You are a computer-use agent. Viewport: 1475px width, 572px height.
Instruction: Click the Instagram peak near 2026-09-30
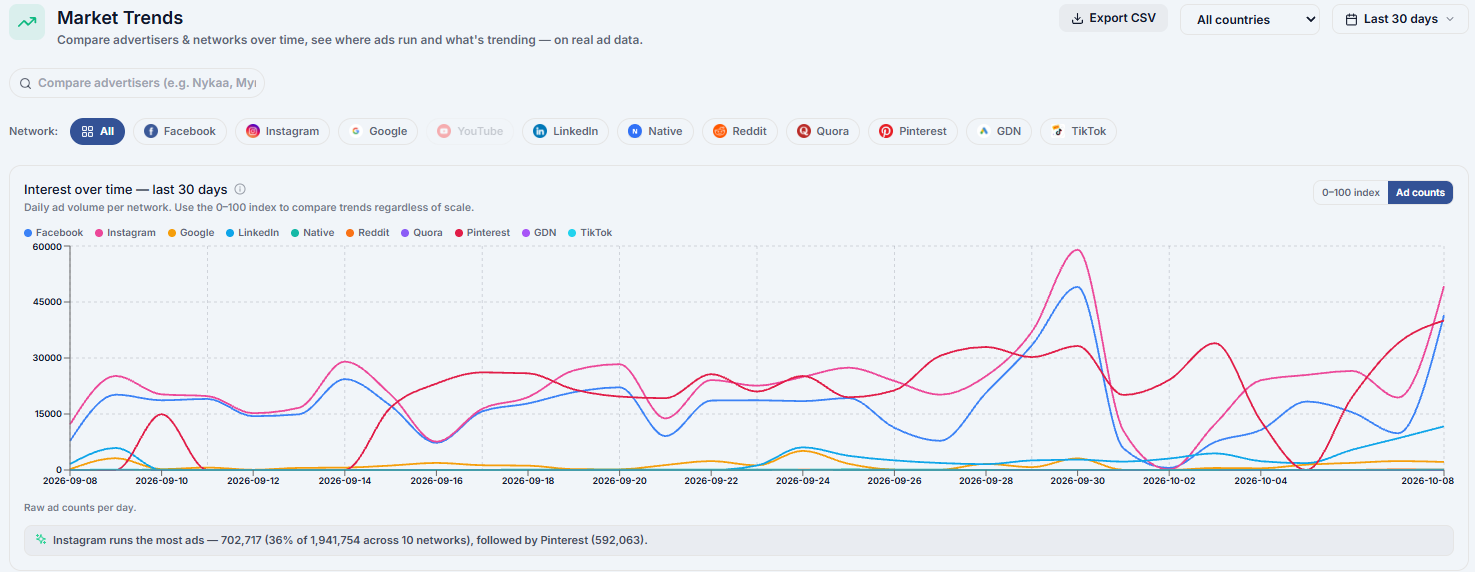click(x=1076, y=250)
